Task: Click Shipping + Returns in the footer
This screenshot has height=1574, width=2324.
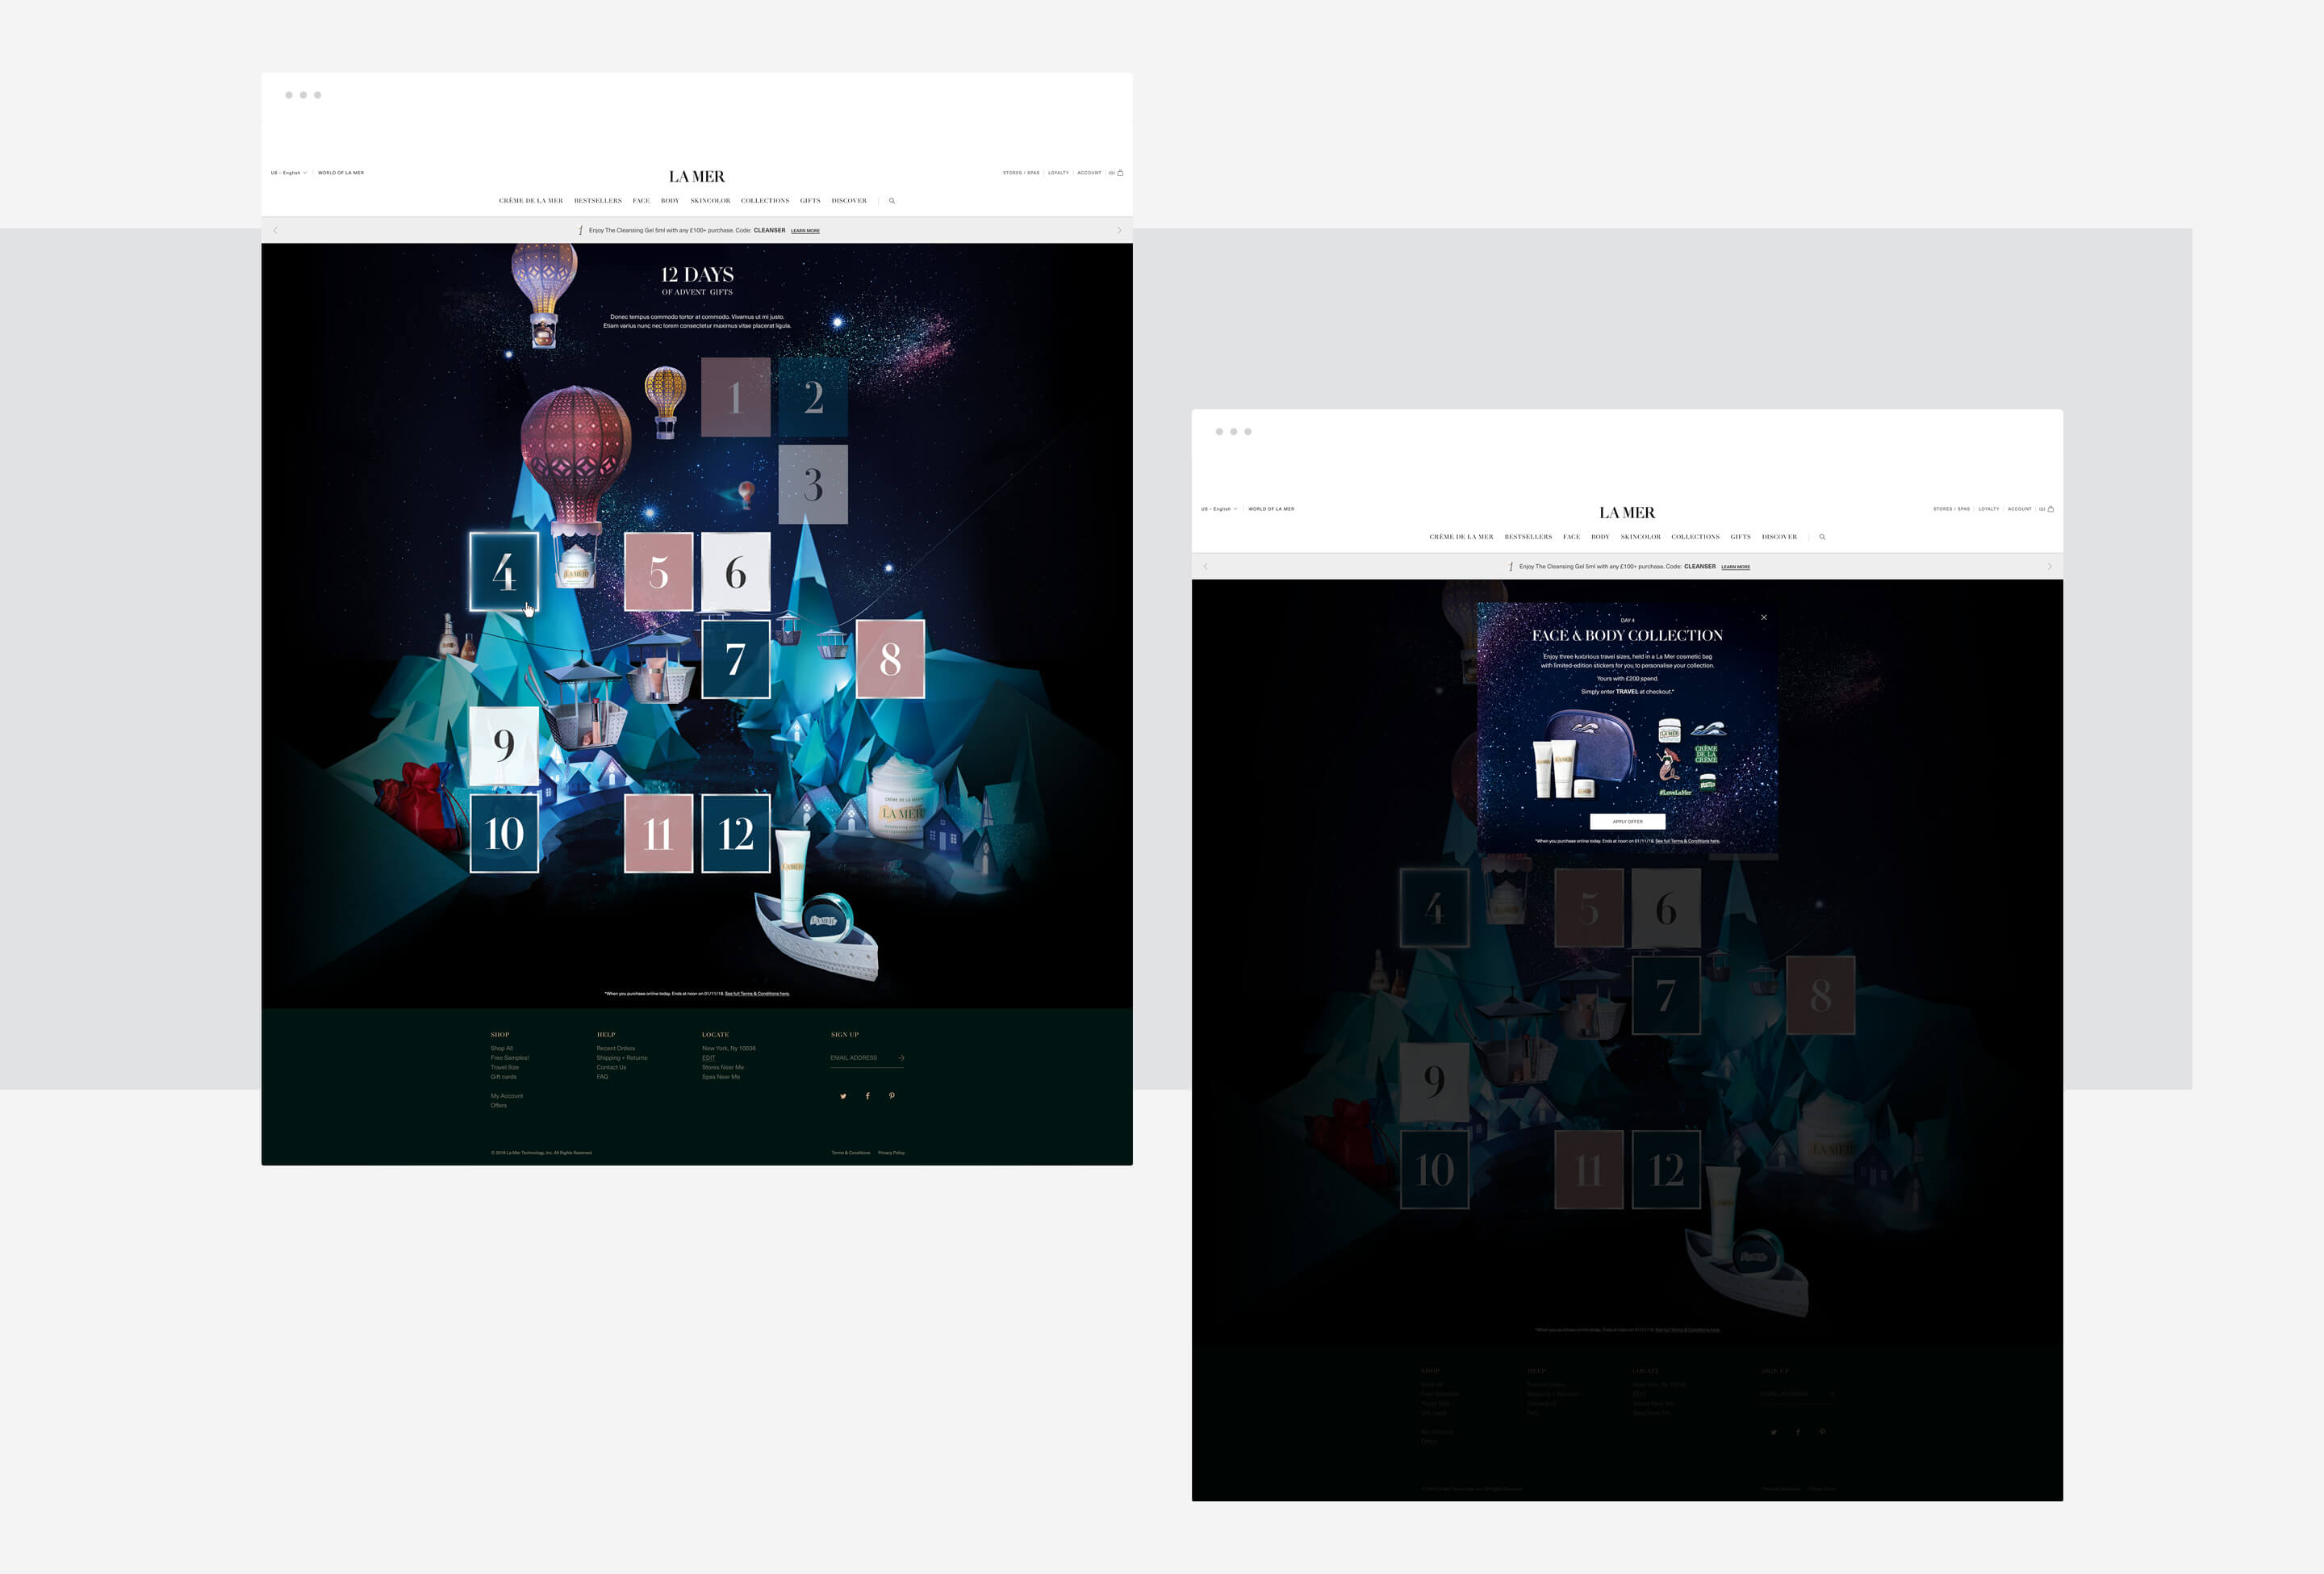Action: tap(622, 1058)
